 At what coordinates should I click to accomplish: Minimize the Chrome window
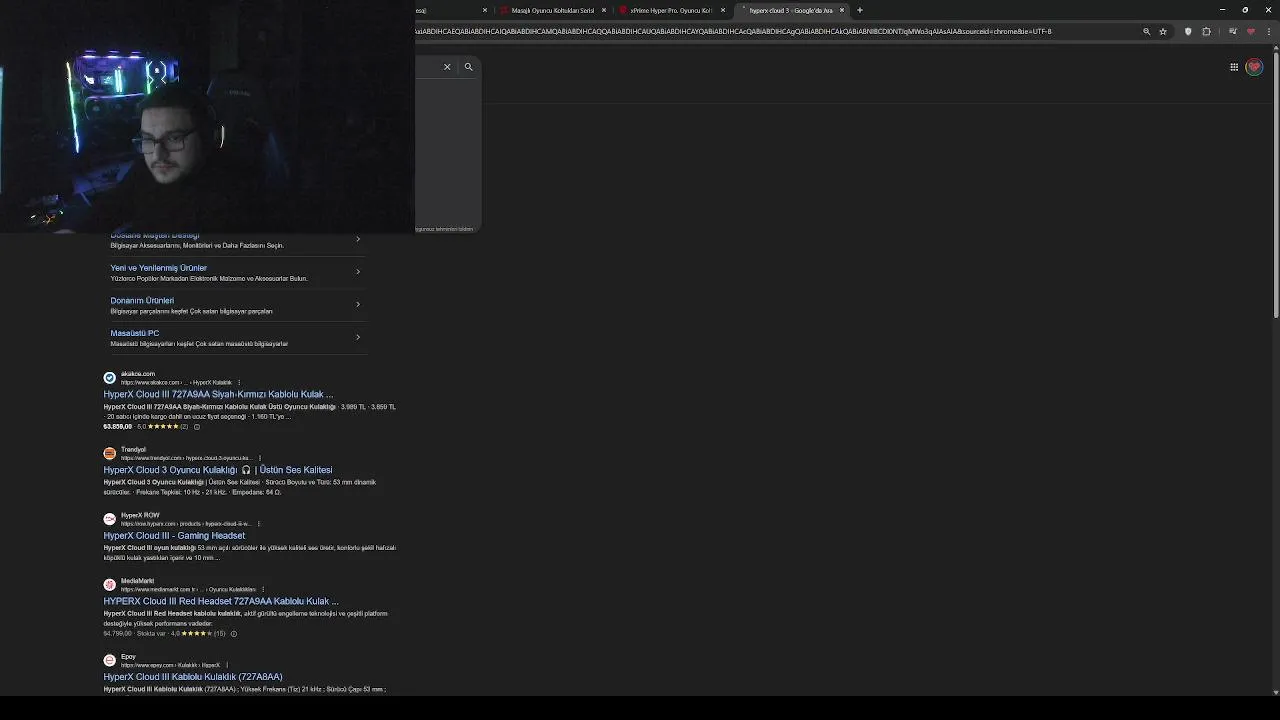click(x=1222, y=10)
